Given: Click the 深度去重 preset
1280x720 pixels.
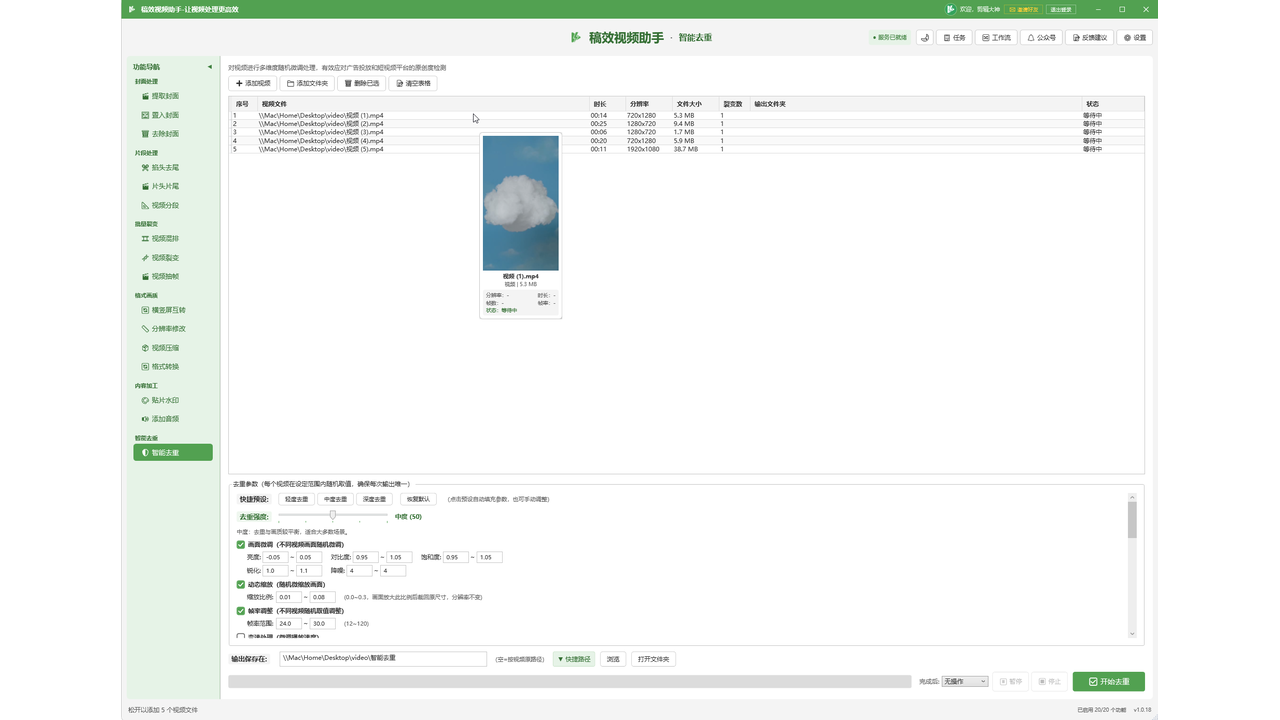Looking at the screenshot, I should (x=374, y=498).
